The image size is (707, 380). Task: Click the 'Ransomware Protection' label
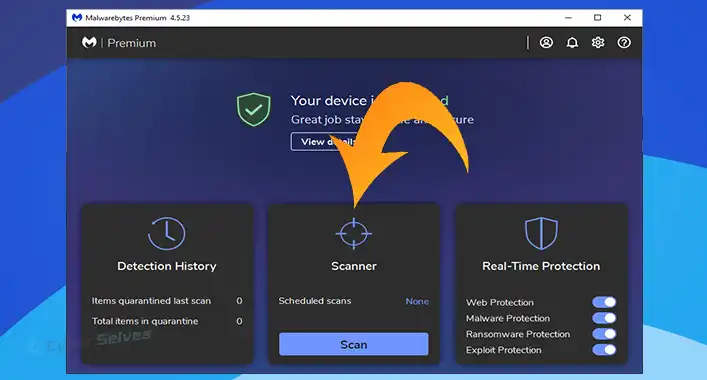(x=518, y=334)
